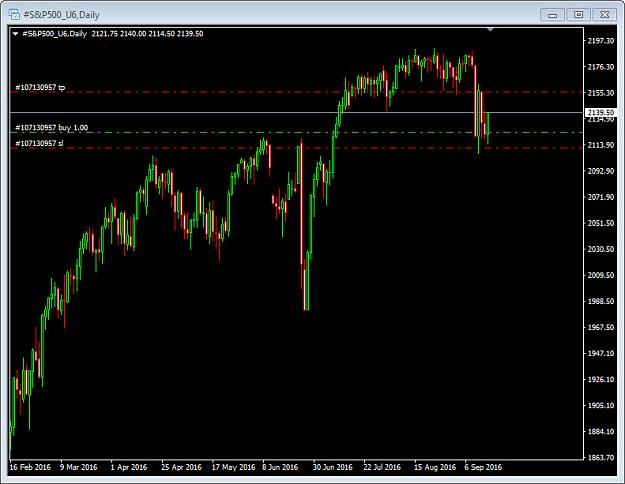
Task: Click the 16 Feb 2016 date label
Action: 30,467
